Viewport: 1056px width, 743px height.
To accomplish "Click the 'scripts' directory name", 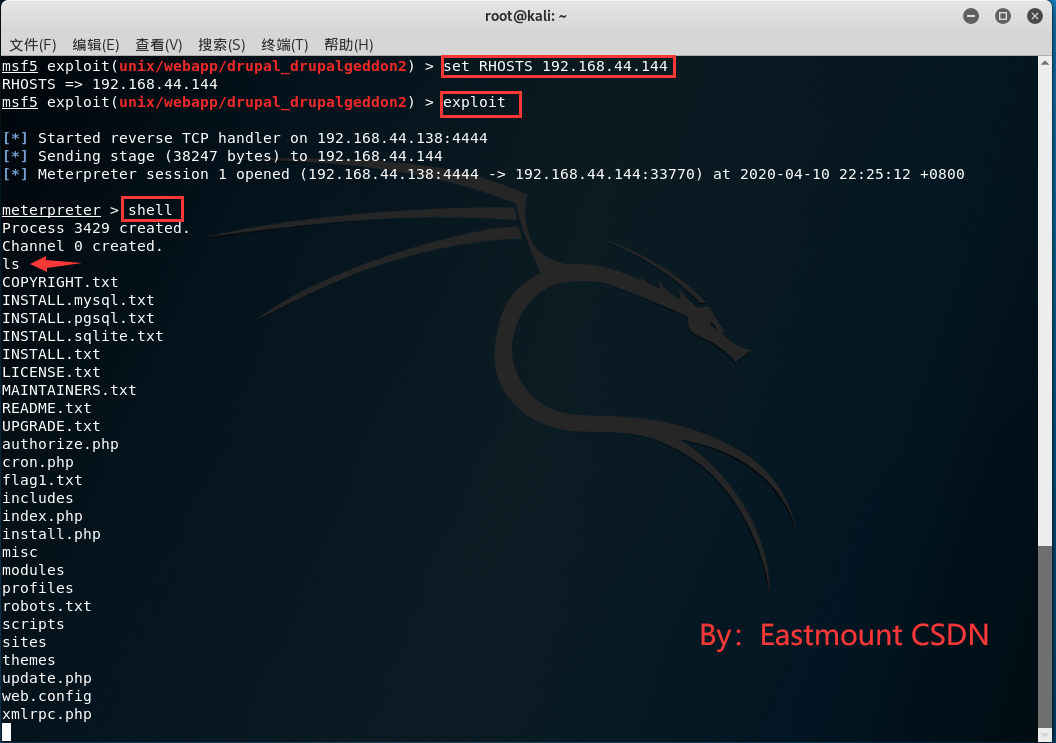I will tap(33, 624).
